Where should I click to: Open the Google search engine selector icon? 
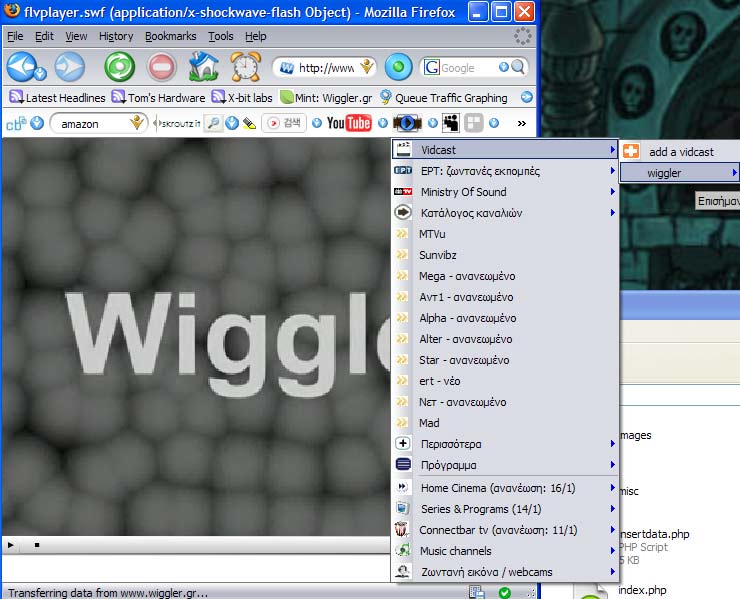pyautogui.click(x=431, y=67)
